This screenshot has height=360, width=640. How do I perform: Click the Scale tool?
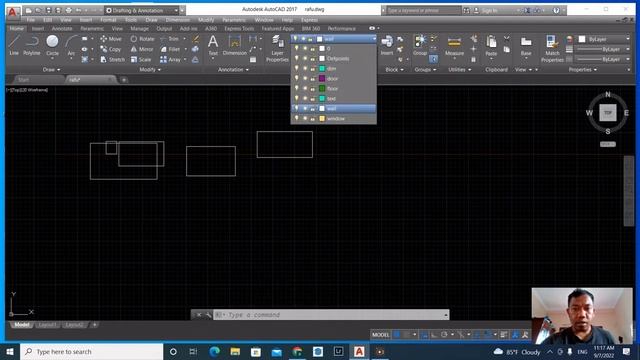(141, 59)
